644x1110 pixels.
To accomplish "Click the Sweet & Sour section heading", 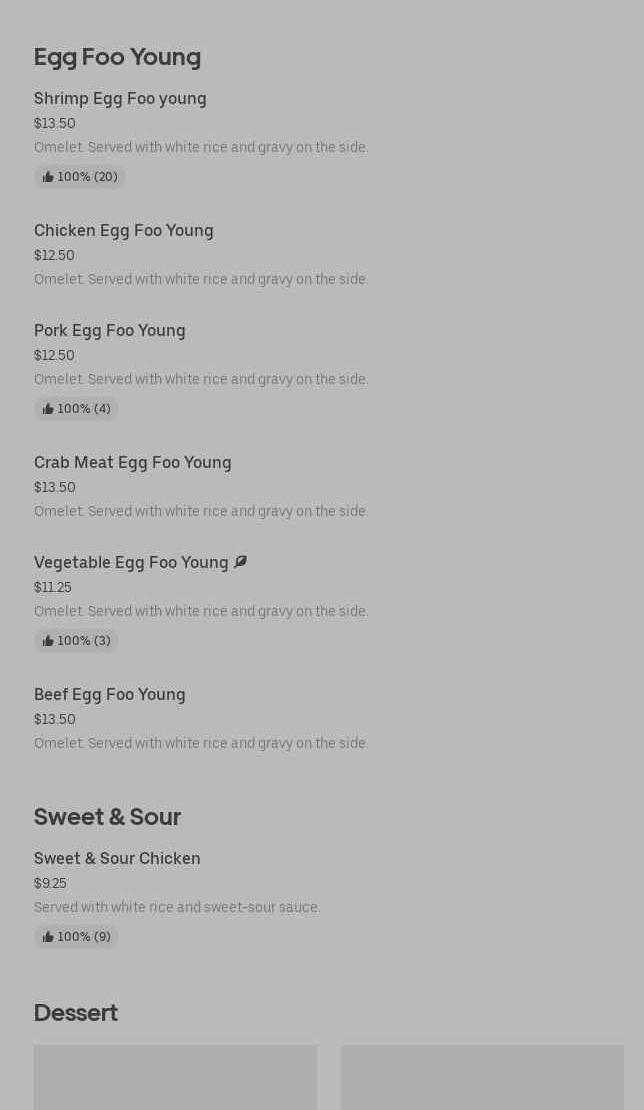I will coord(107,817).
